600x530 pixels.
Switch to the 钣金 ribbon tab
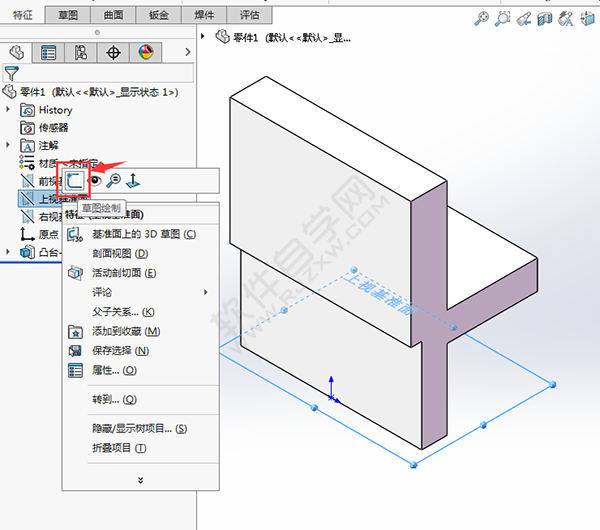(159, 15)
